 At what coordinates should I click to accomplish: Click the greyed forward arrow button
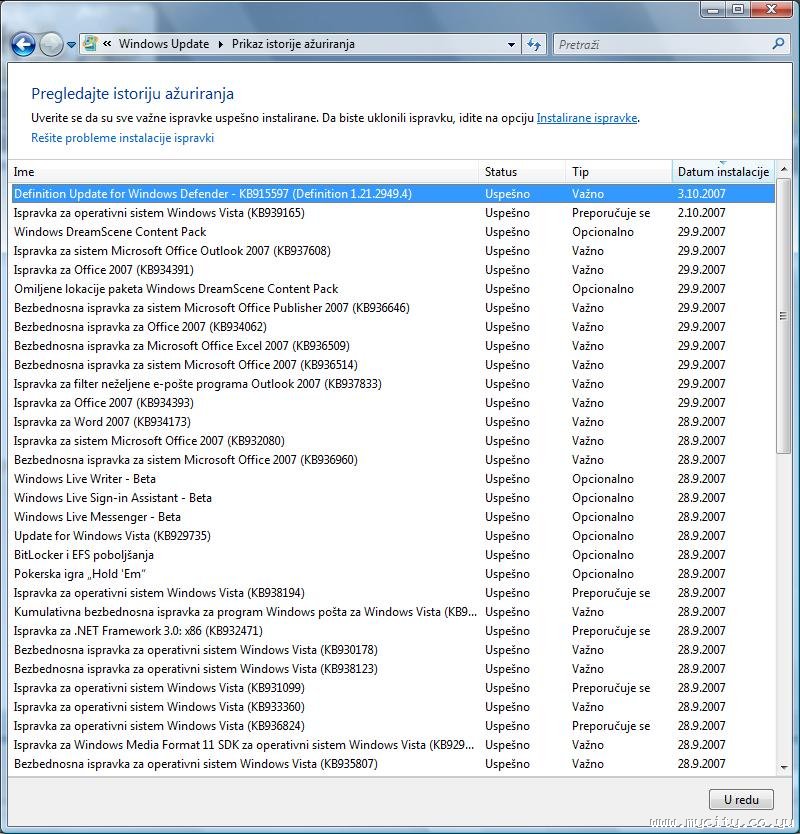pos(52,44)
